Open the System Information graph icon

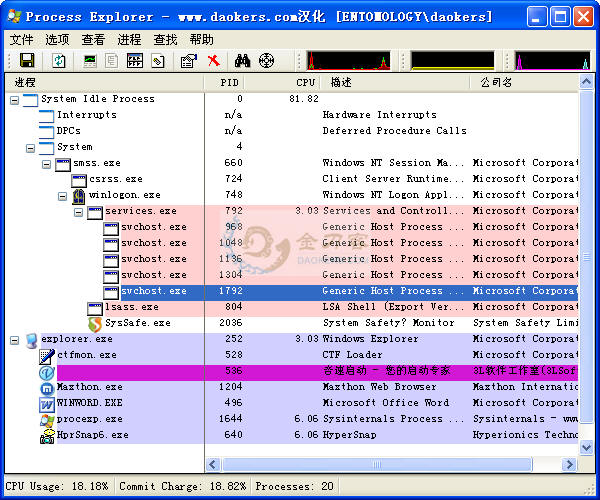point(90,60)
